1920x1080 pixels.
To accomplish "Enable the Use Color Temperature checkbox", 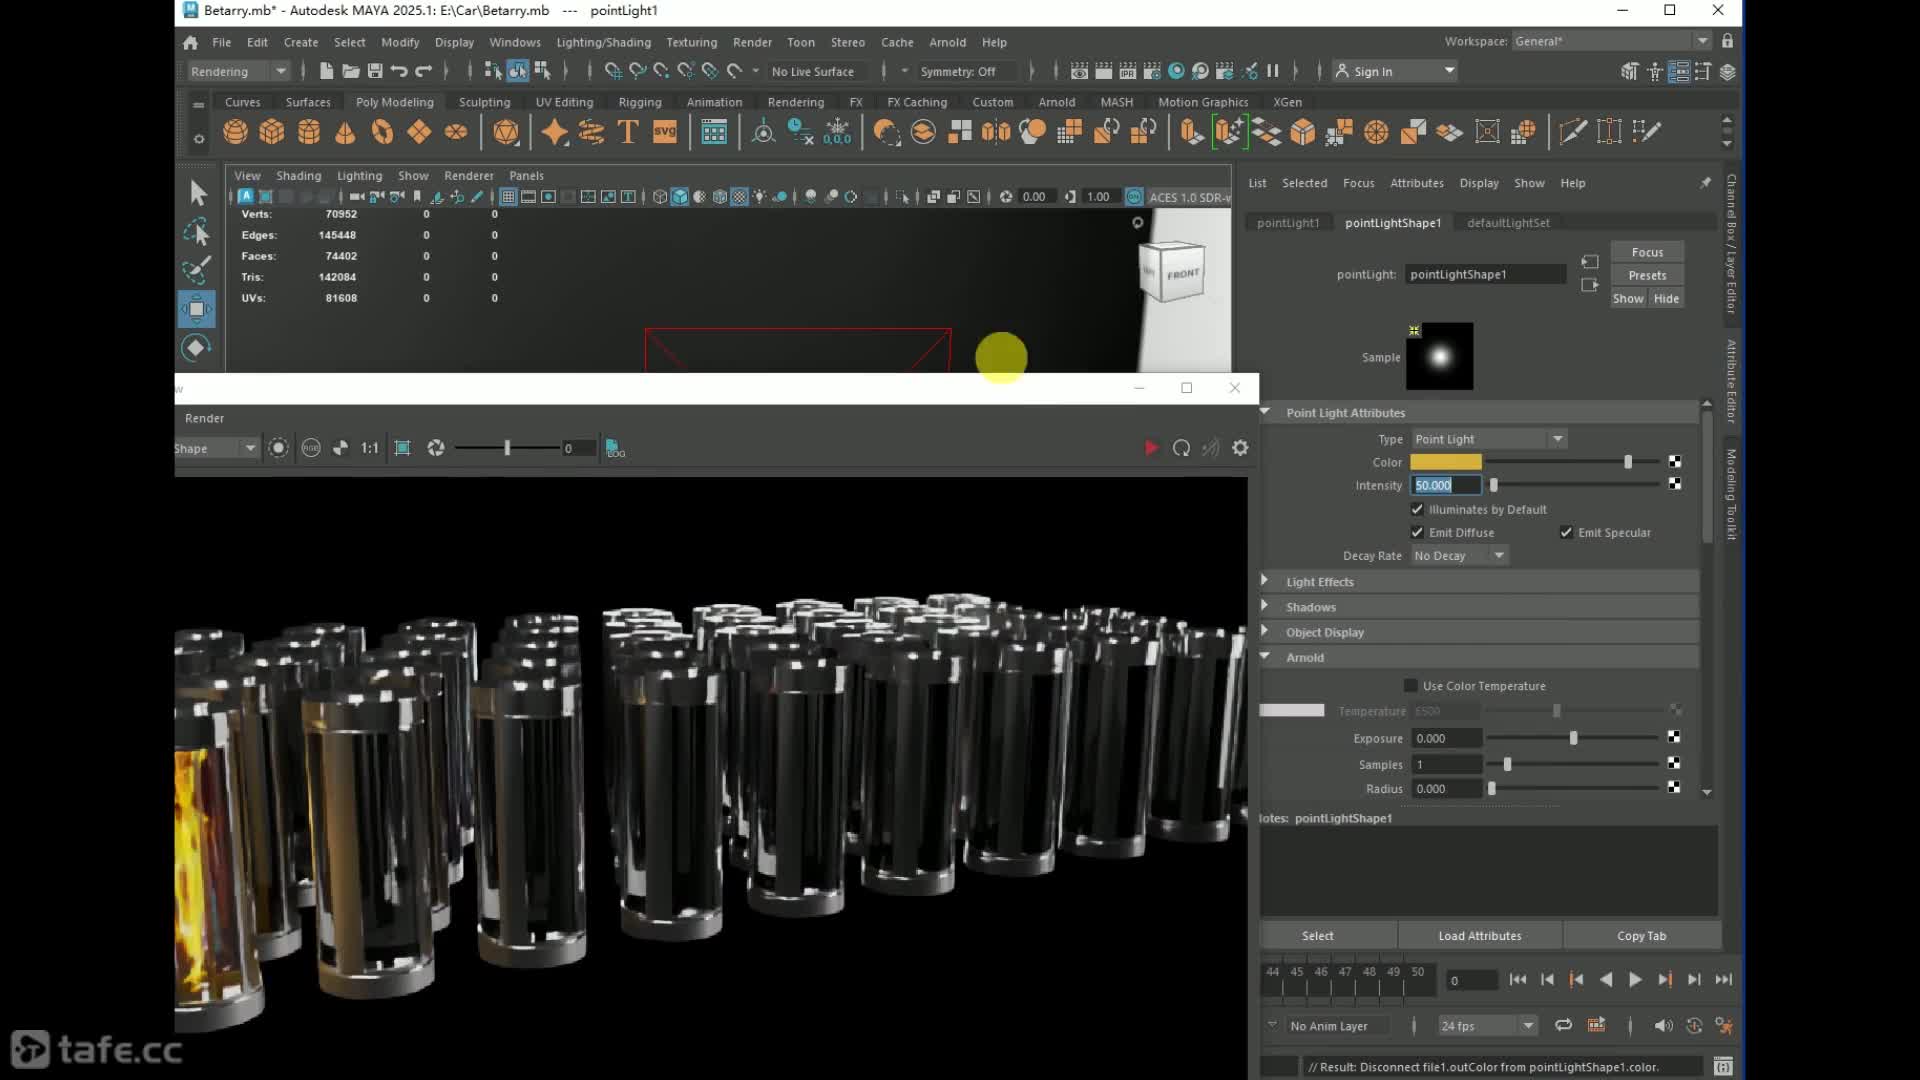I will pos(1411,686).
